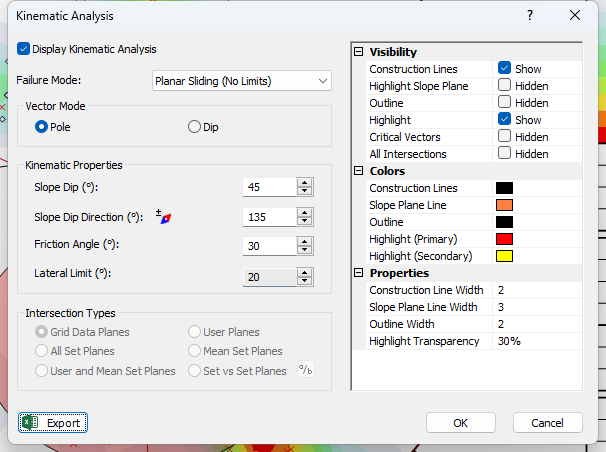Screen dimensions: 606x452
Task: Open the Failure Mode dropdown
Action: click(242, 81)
